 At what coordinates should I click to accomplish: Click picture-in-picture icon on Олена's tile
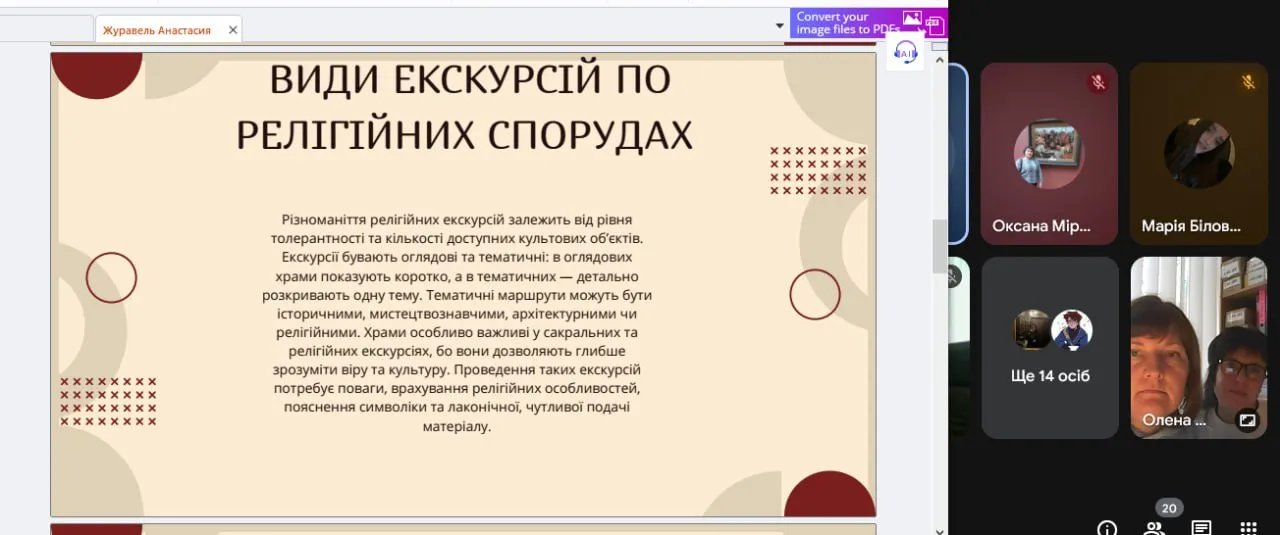1247,420
